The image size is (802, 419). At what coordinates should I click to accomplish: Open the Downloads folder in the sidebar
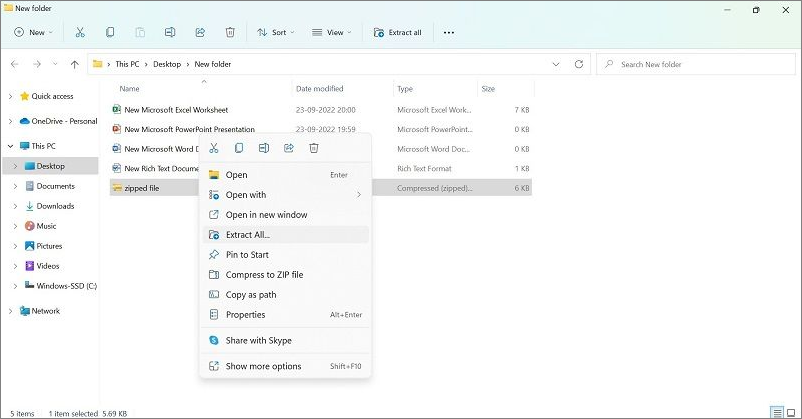coord(55,206)
